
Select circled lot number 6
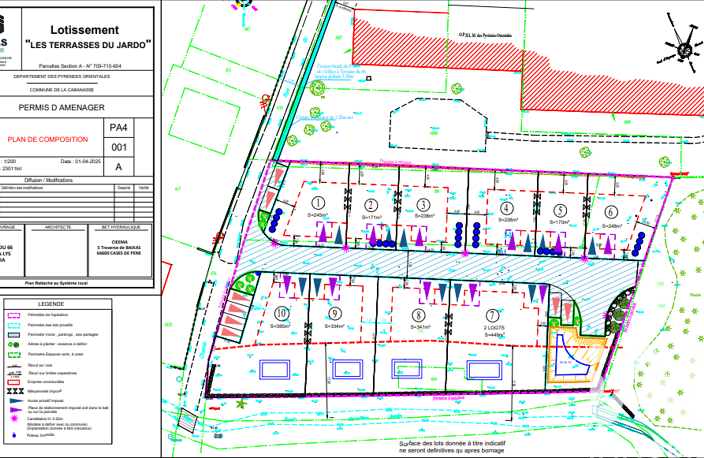(611, 212)
